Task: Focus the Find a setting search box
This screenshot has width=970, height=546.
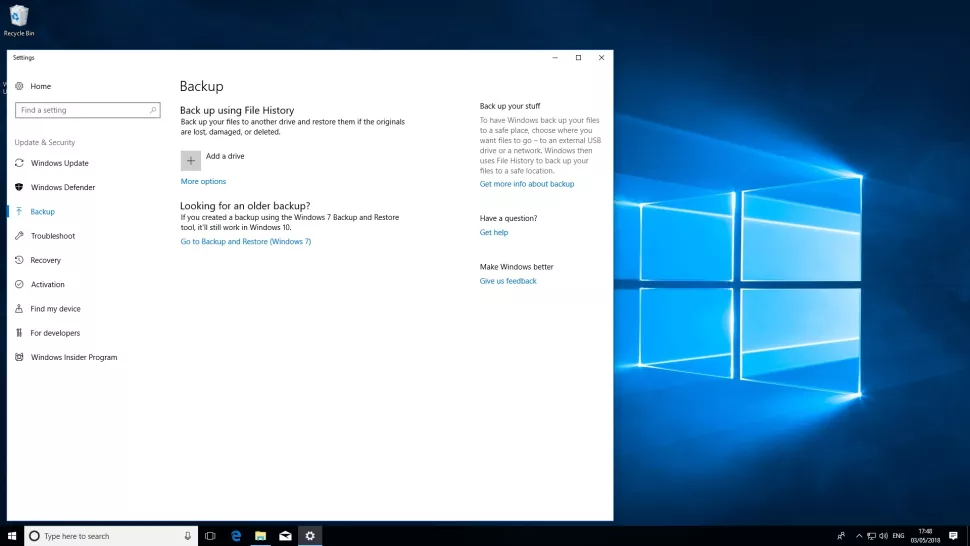Action: tap(87, 110)
